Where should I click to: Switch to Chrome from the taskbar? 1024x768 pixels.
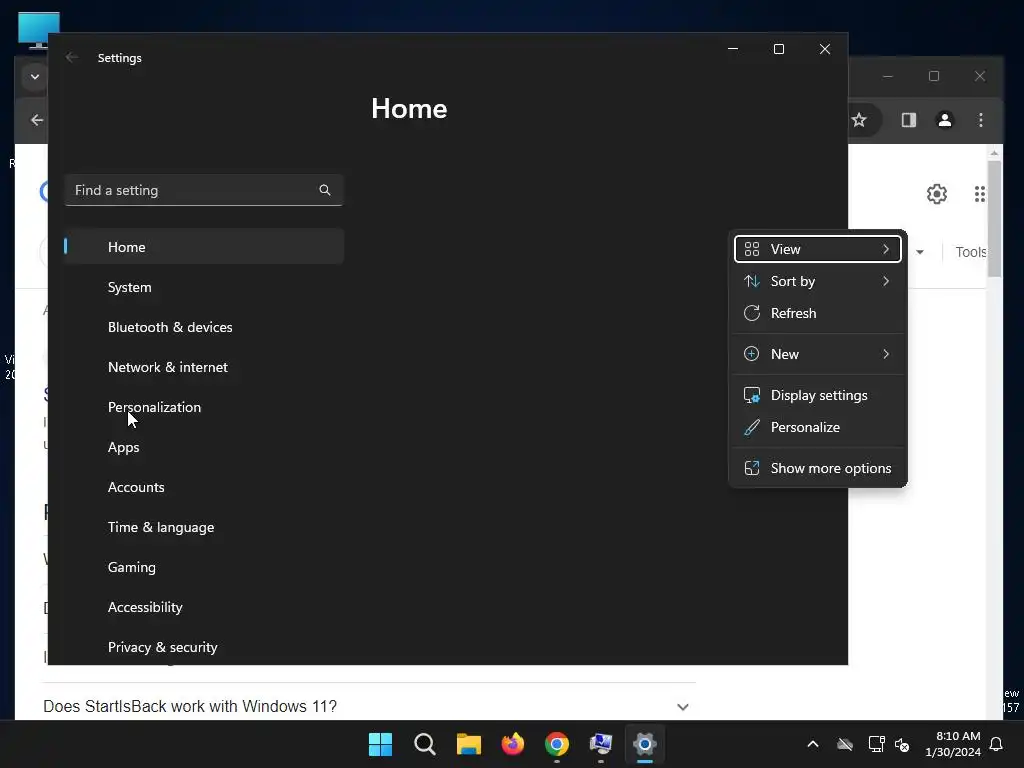tap(557, 744)
